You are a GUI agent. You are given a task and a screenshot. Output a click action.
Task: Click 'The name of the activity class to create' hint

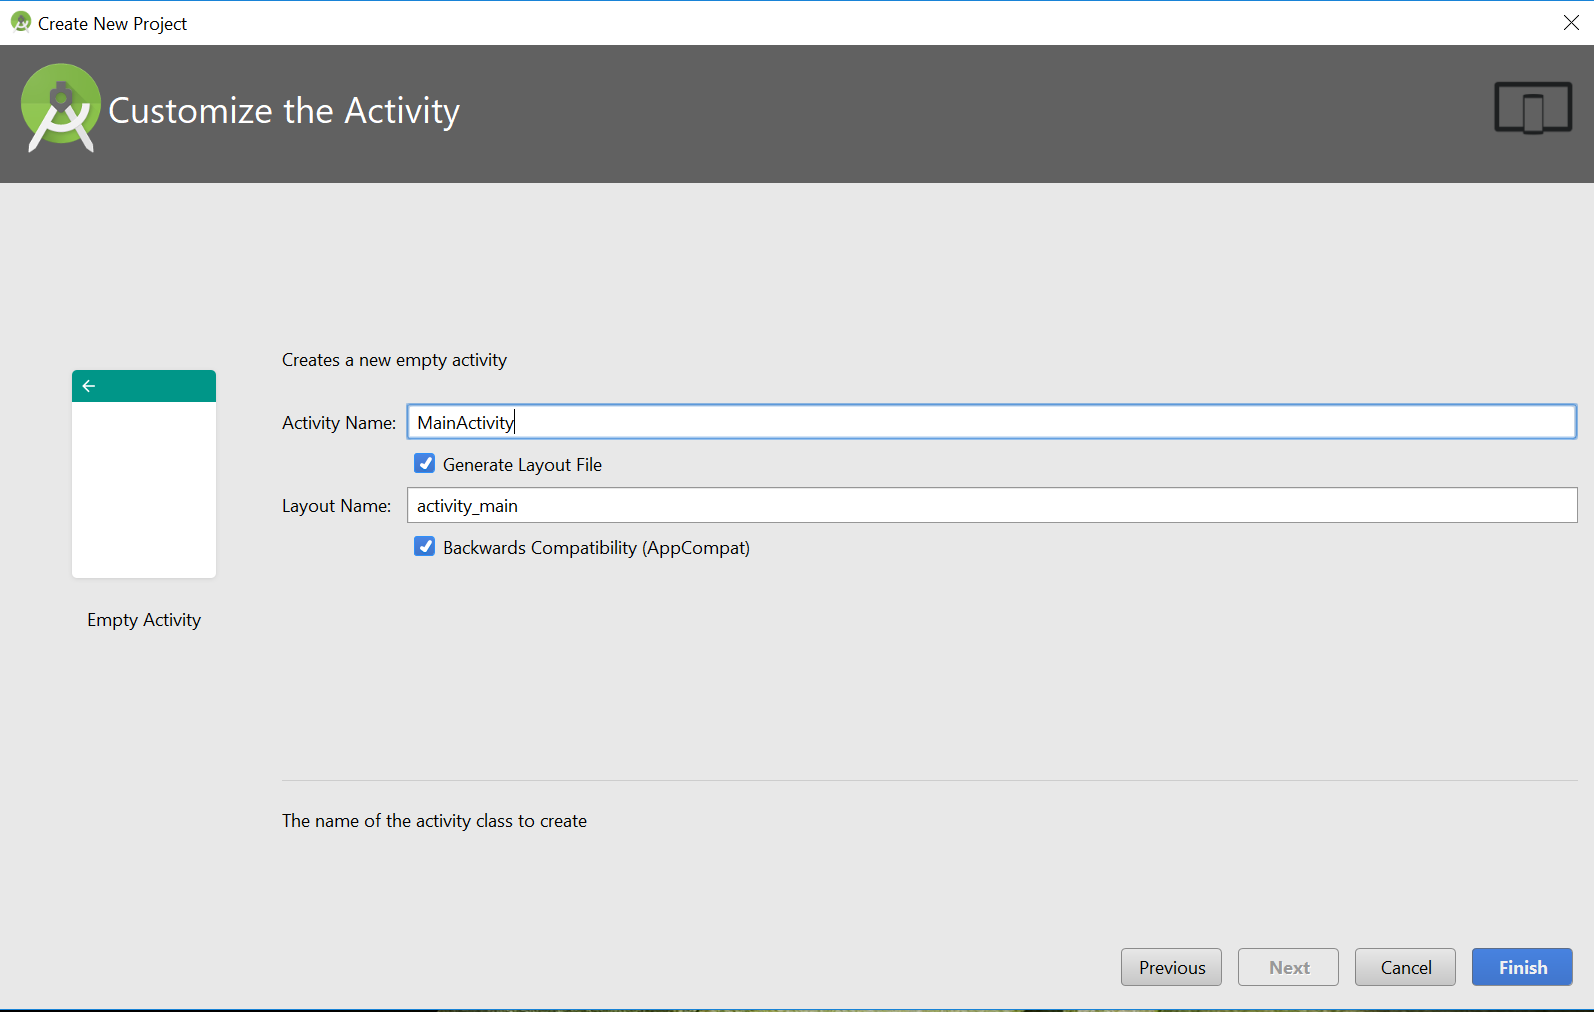[434, 821]
